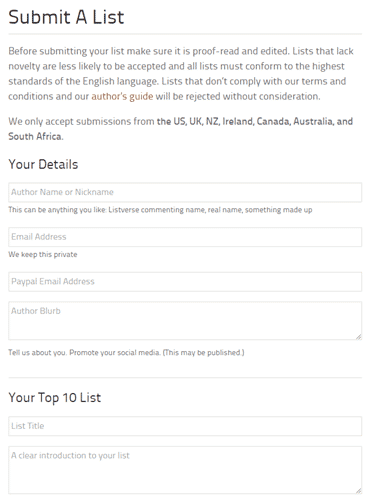Focus the Email Address input

coord(185,237)
